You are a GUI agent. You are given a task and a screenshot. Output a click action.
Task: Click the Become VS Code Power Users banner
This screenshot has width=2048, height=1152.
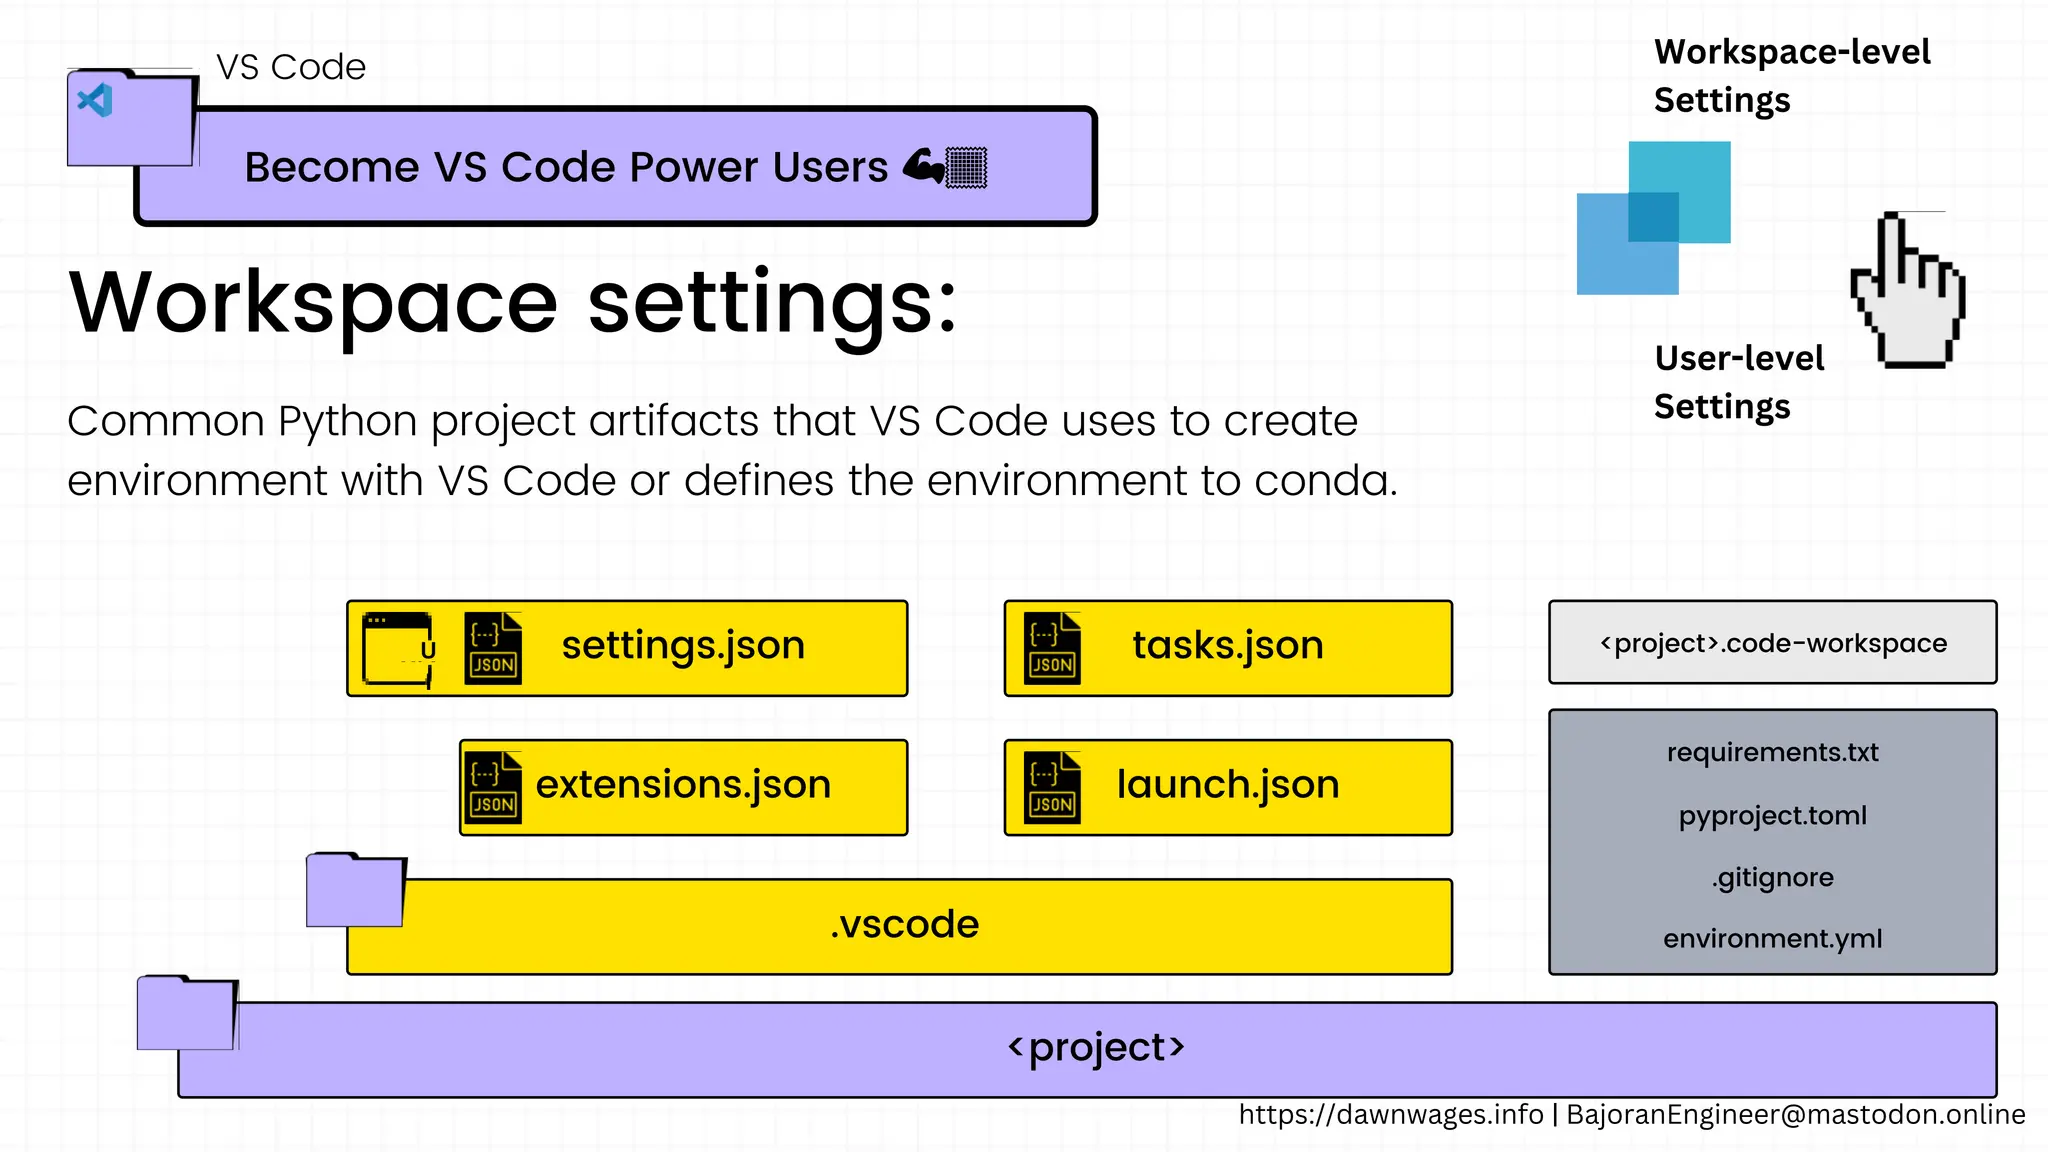[615, 166]
